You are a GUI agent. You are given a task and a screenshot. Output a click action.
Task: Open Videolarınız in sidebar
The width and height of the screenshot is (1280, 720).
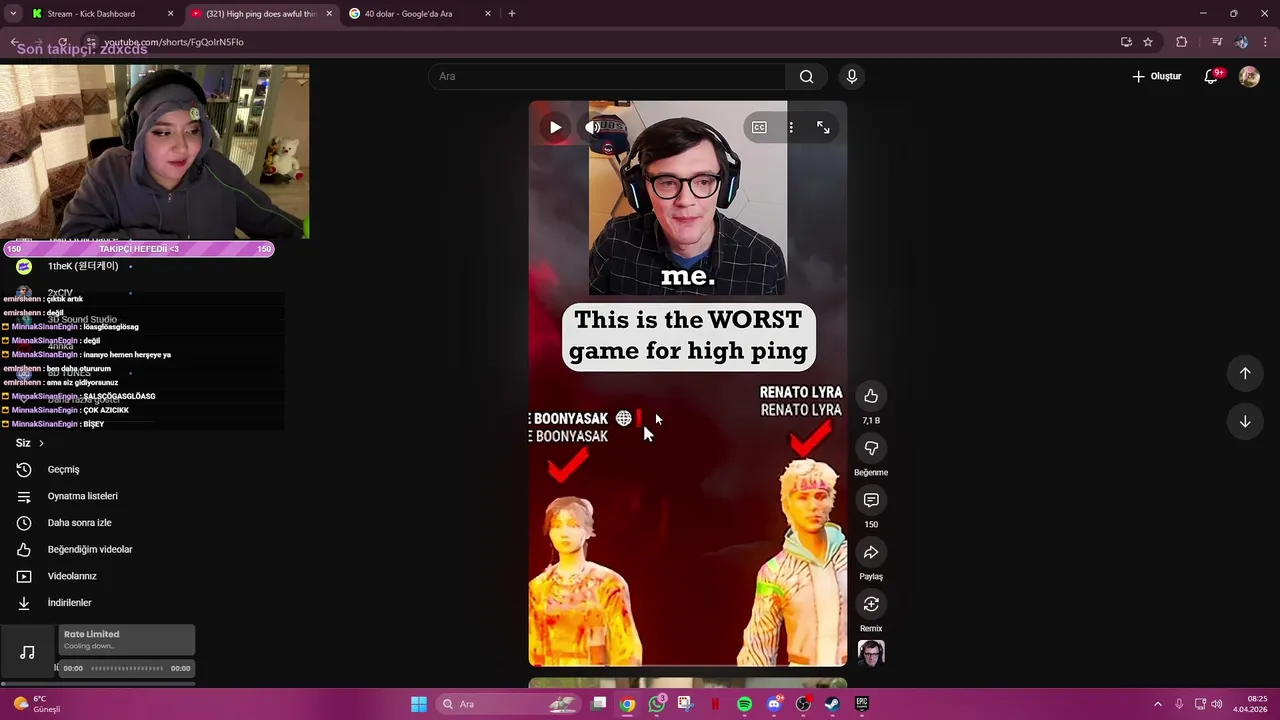[72, 576]
